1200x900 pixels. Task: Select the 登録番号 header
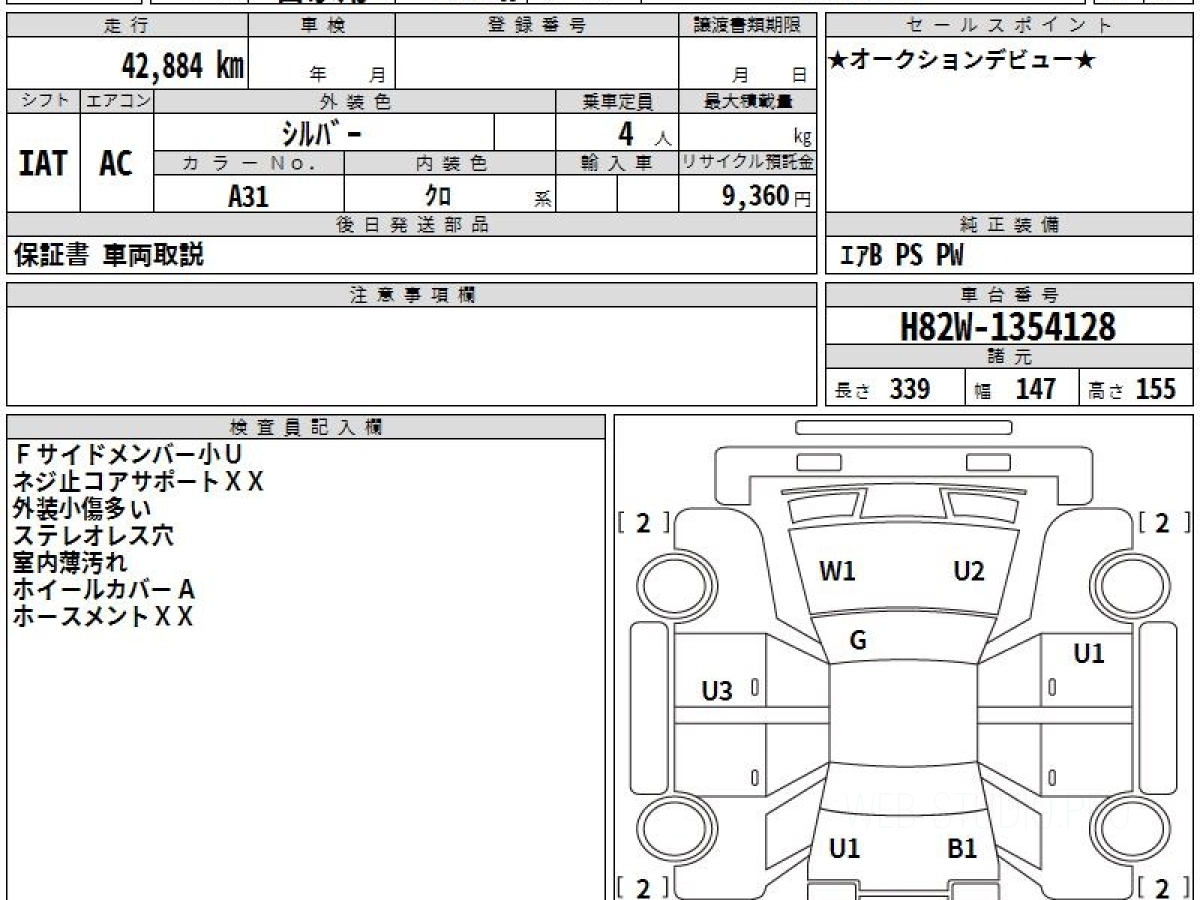click(x=537, y=26)
